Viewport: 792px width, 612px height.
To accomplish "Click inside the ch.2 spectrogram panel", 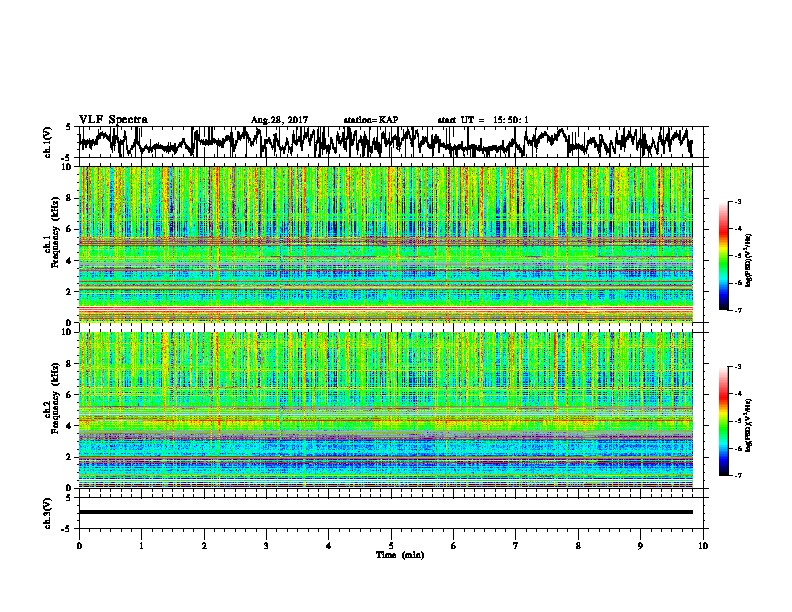I will [386, 410].
